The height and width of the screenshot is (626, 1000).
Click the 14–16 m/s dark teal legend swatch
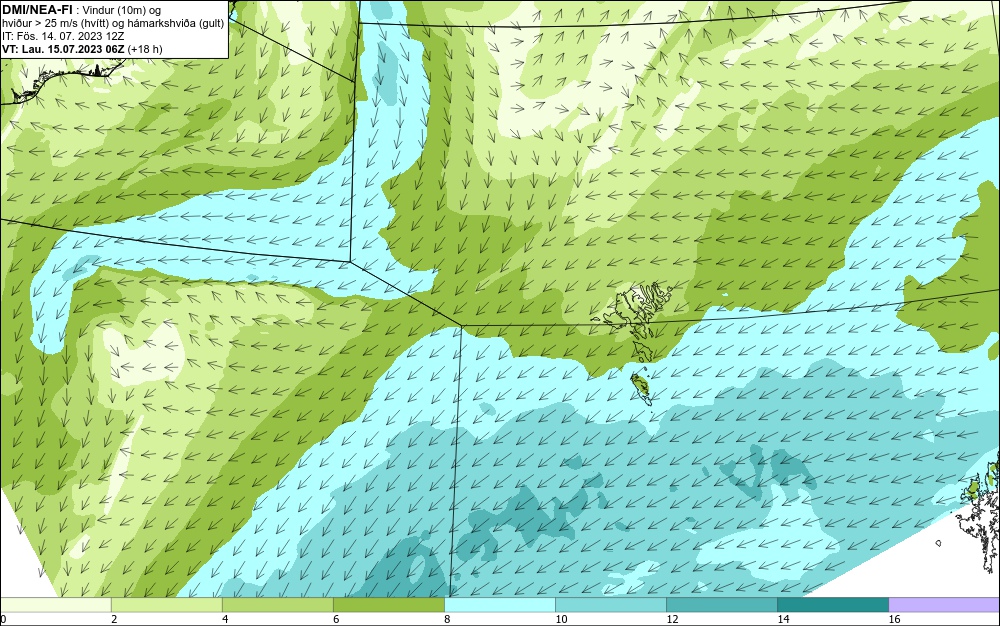click(x=833, y=604)
